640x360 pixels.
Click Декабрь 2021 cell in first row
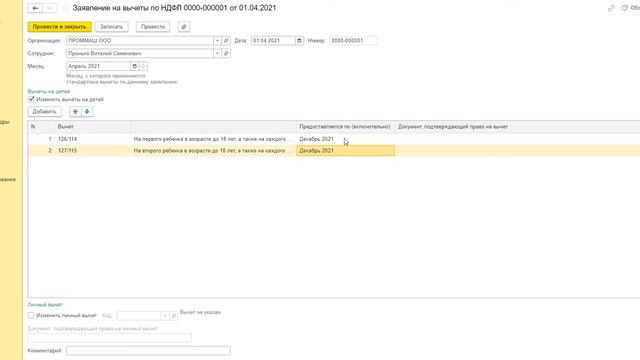pos(345,139)
